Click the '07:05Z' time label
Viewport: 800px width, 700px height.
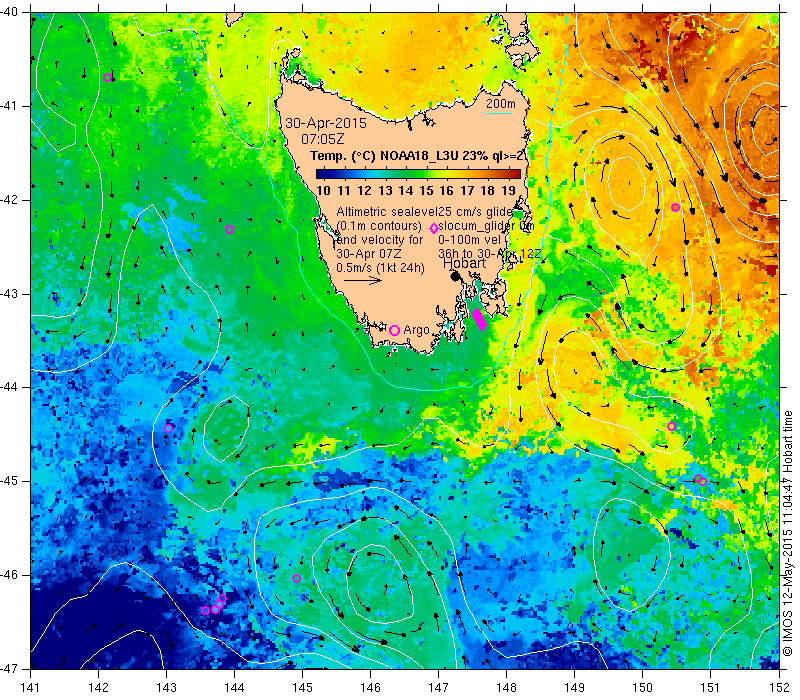click(x=322, y=138)
